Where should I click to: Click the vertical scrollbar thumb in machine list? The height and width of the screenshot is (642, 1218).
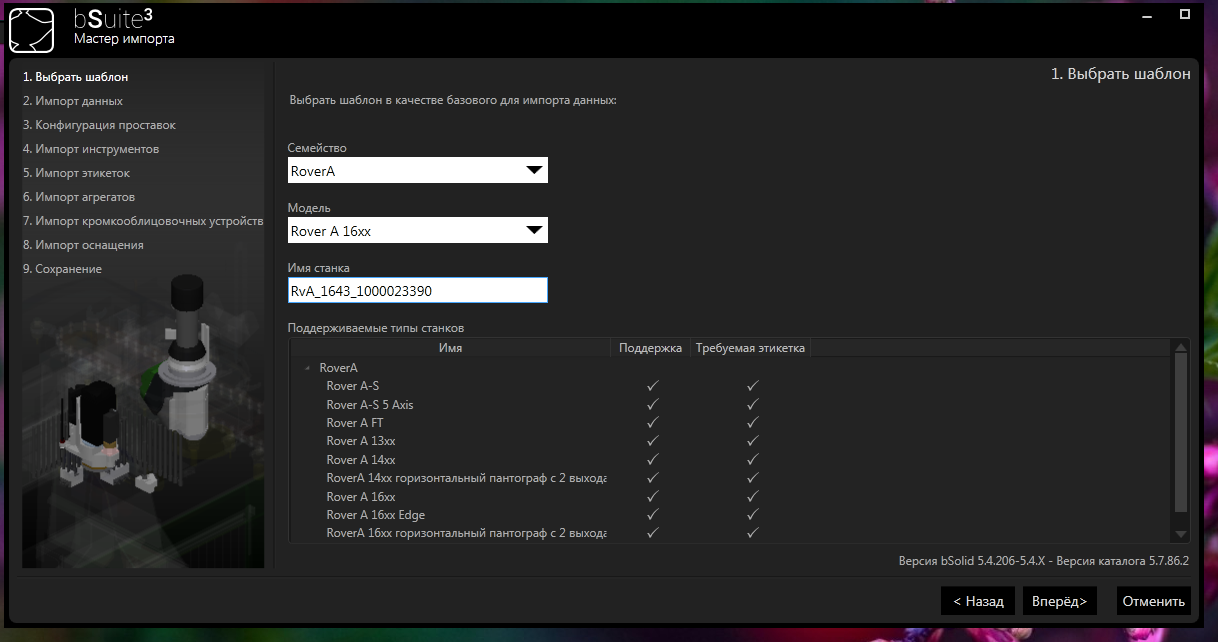[x=1181, y=433]
